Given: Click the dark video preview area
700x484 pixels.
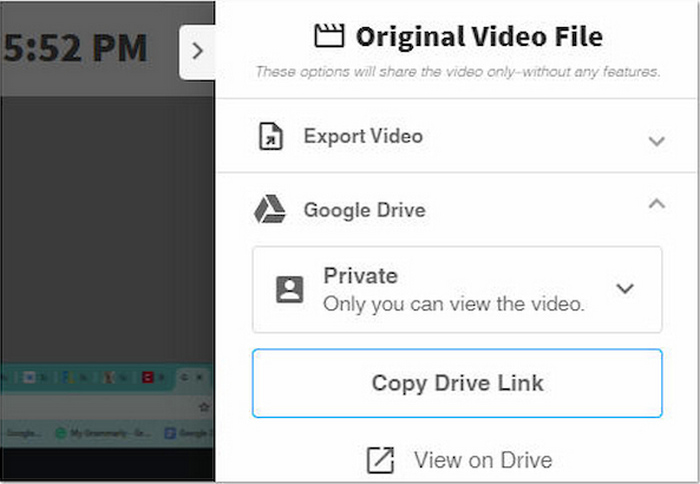Looking at the screenshot, I should tap(100, 220).
